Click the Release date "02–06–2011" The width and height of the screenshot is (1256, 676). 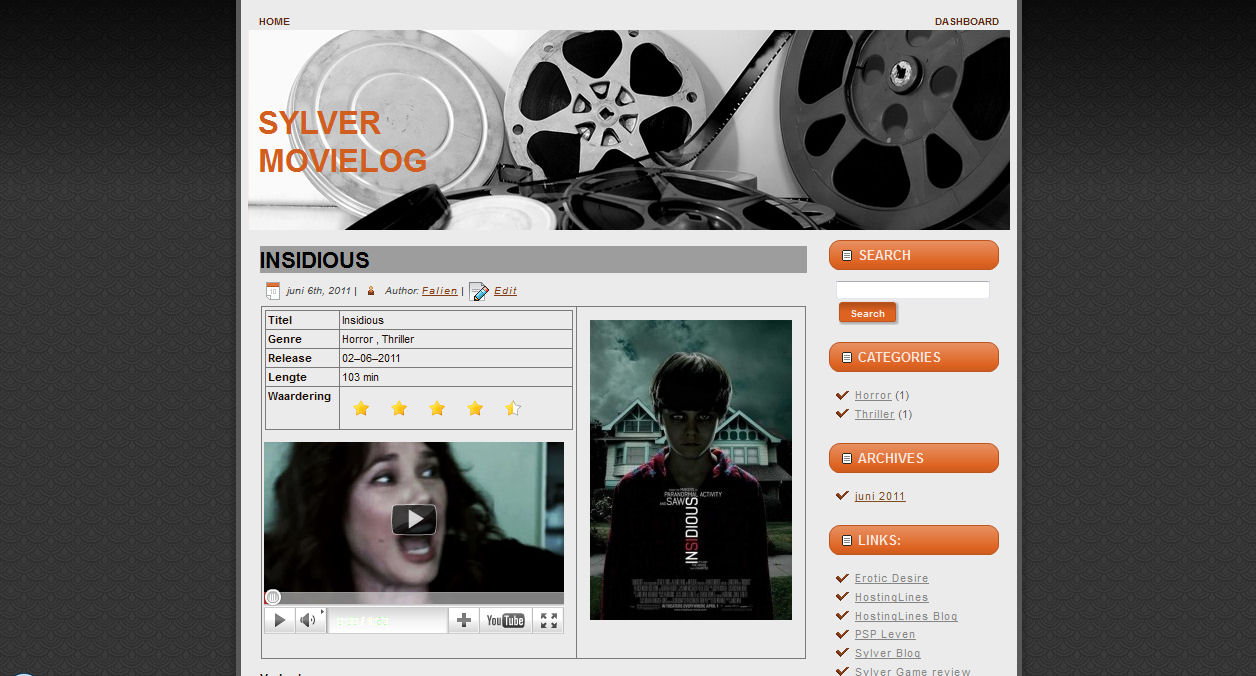(371, 359)
